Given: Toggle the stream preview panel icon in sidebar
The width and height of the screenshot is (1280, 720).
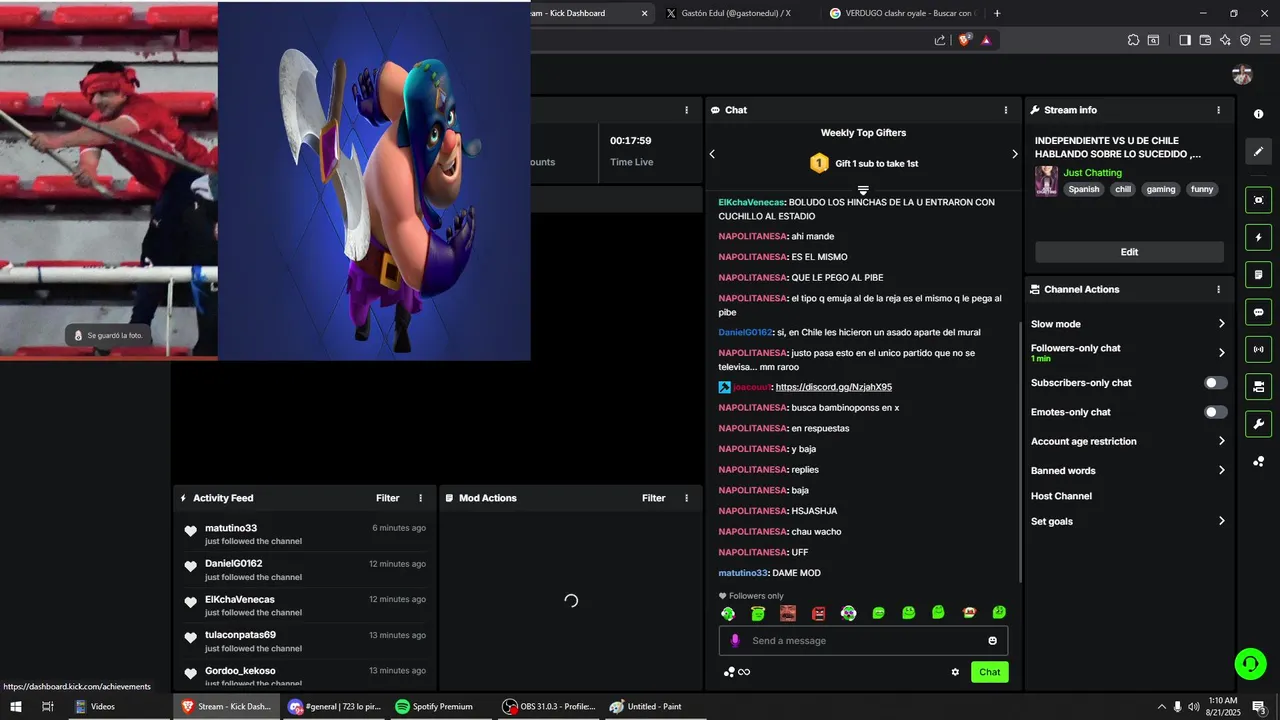Looking at the screenshot, I should coord(1258,200).
